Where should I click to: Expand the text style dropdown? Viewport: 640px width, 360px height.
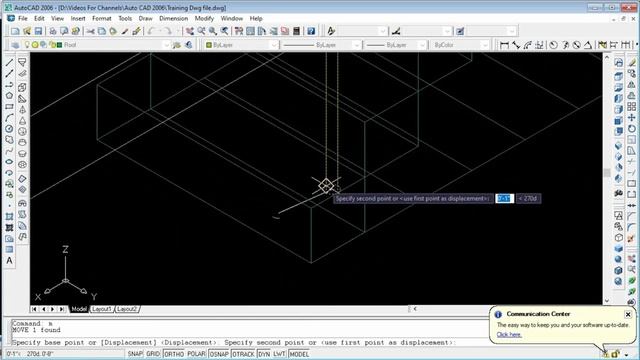click(x=382, y=31)
